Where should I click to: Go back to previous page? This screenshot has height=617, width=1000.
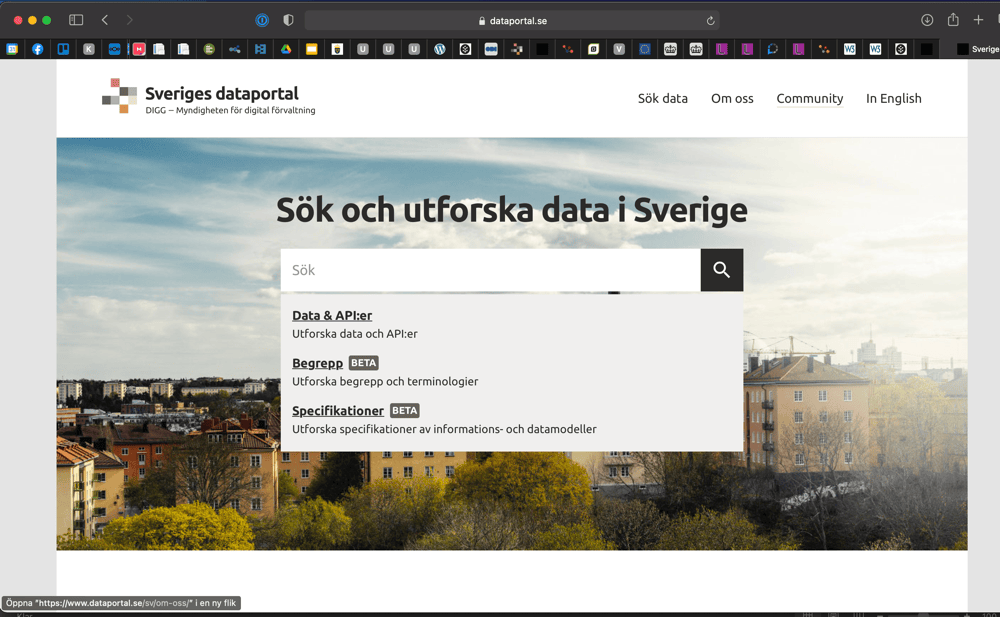105,20
